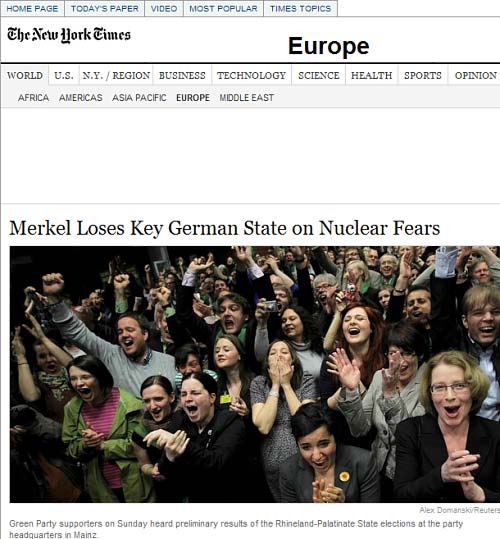Open TIMES TOPICS tab
The height and width of the screenshot is (539, 500).
coord(300,9)
